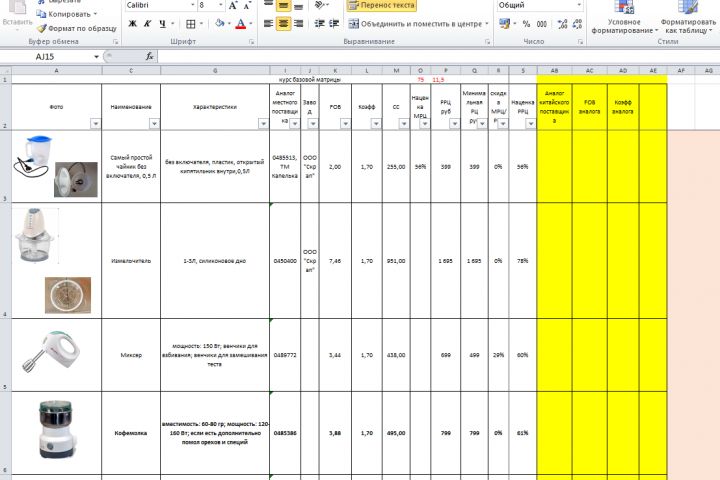The image size is (720, 480).
Task: Open dropdown arrow of Объединить и поместить в центре
Action: [487, 23]
